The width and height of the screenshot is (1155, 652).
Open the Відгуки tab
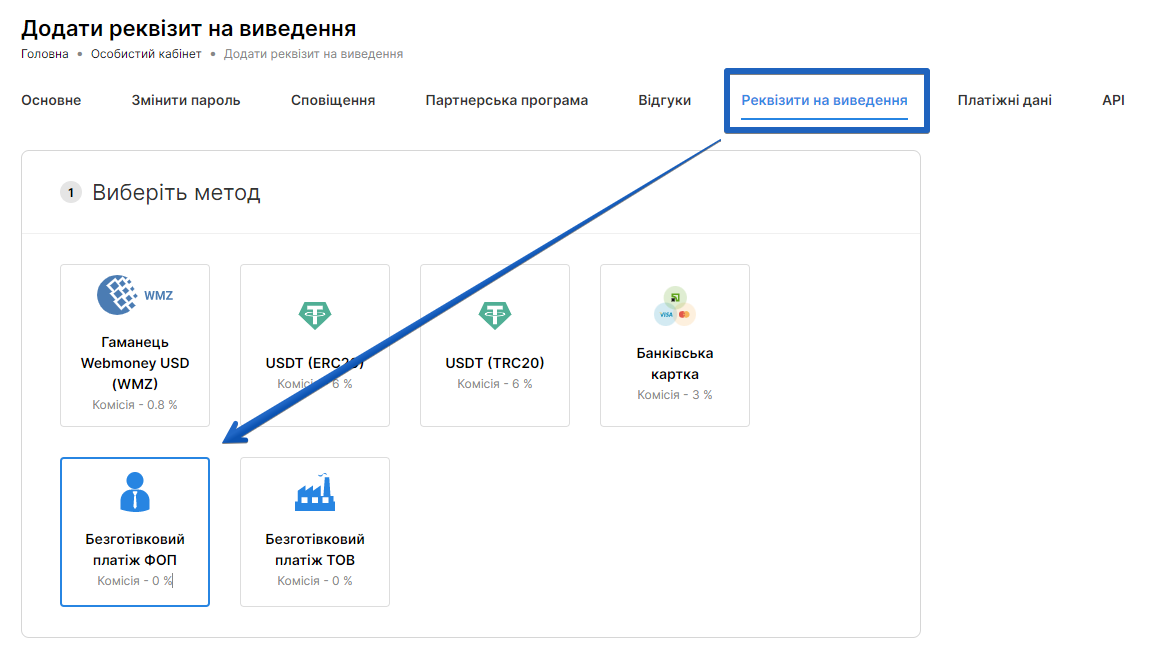pyautogui.click(x=664, y=100)
